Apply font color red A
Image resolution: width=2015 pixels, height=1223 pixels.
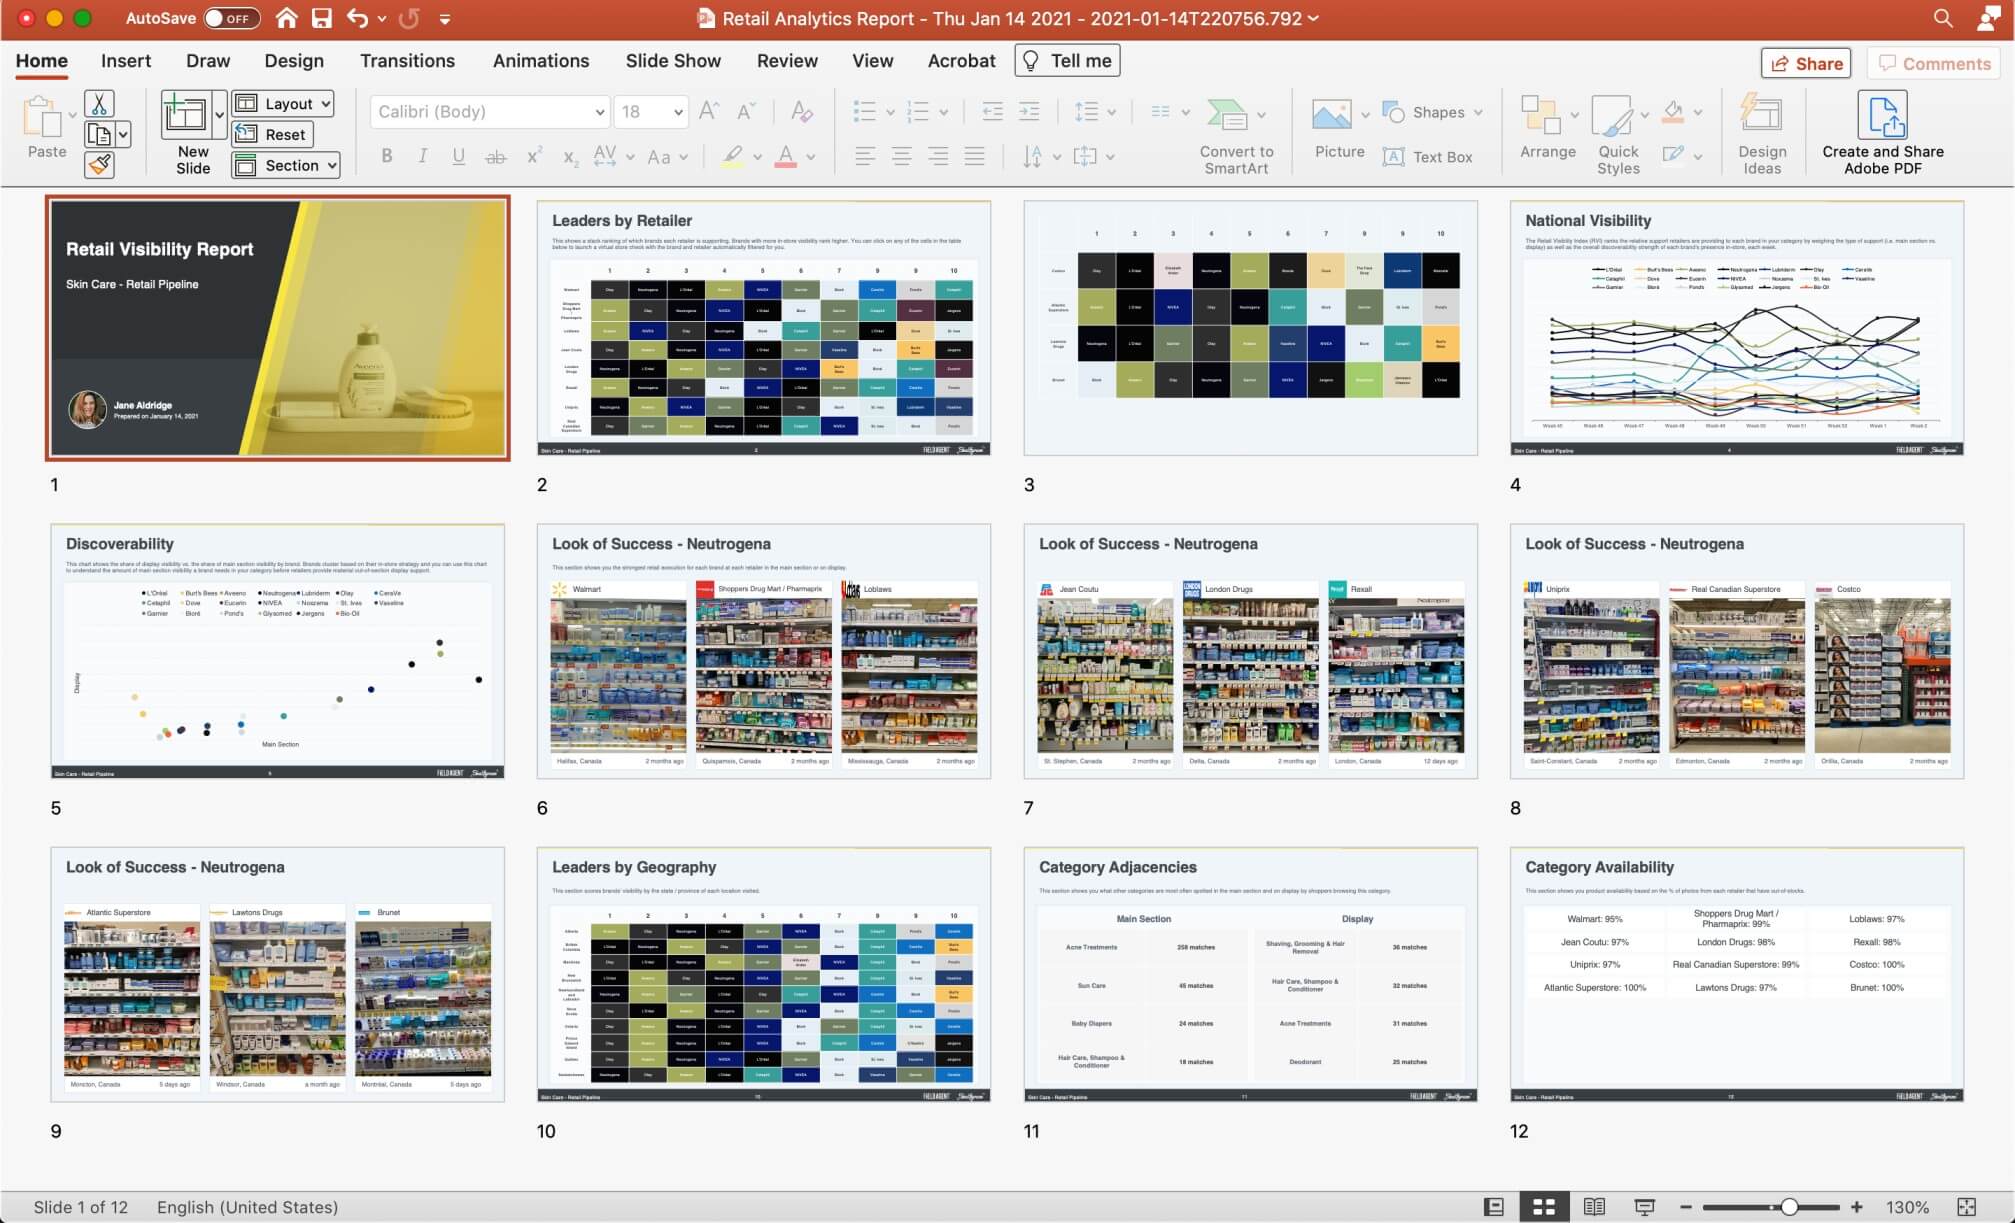pyautogui.click(x=786, y=156)
